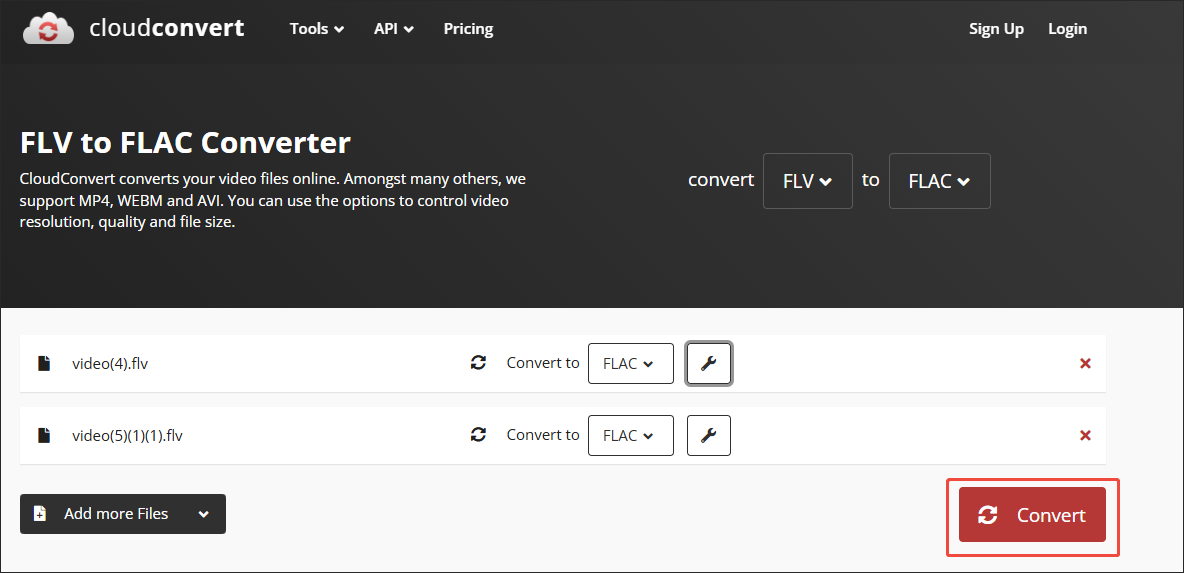
Task: Click the Login link
Action: point(1067,29)
